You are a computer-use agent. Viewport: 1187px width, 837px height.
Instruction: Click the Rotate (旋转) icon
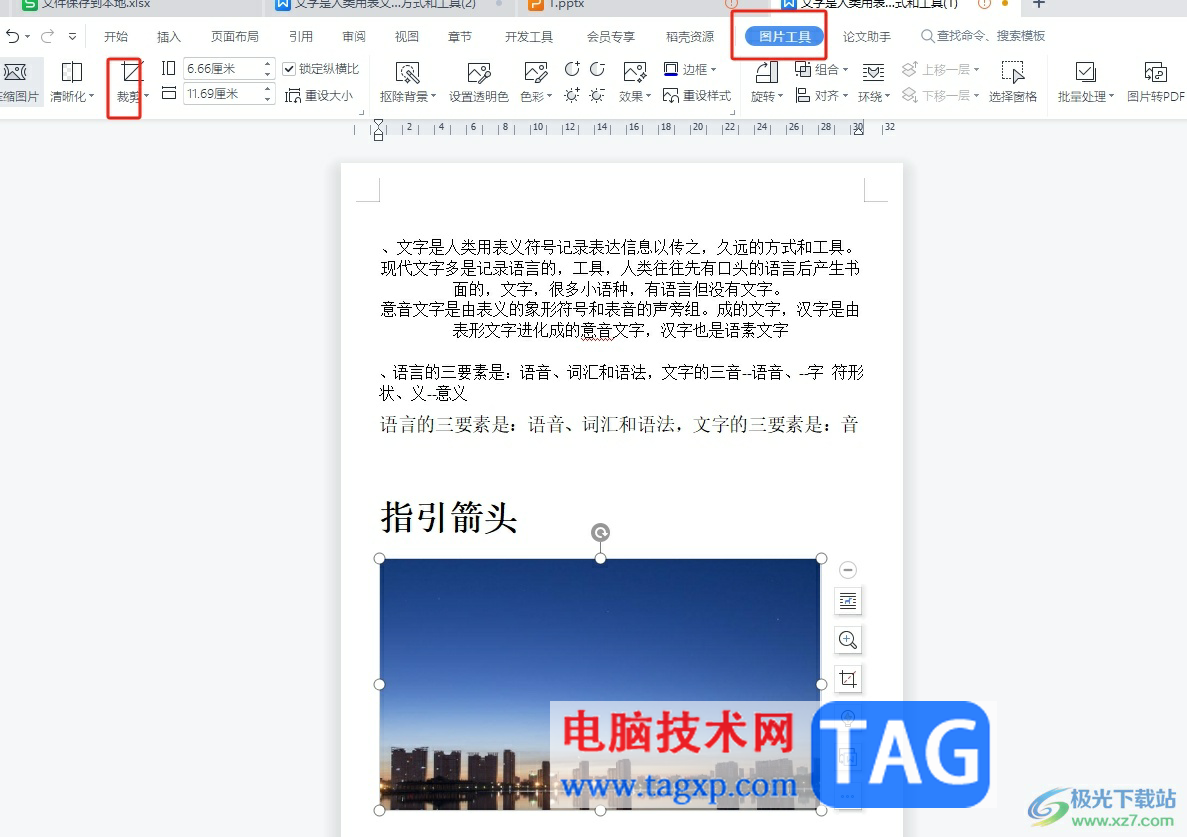766,72
